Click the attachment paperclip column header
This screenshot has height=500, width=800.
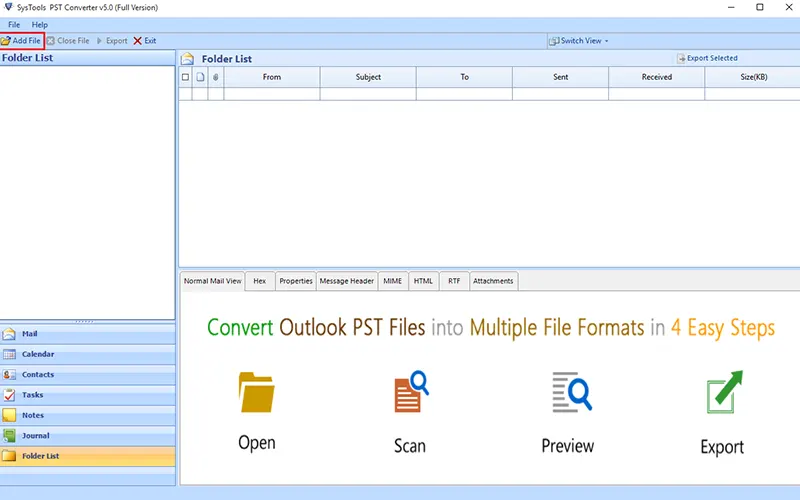click(x=215, y=77)
